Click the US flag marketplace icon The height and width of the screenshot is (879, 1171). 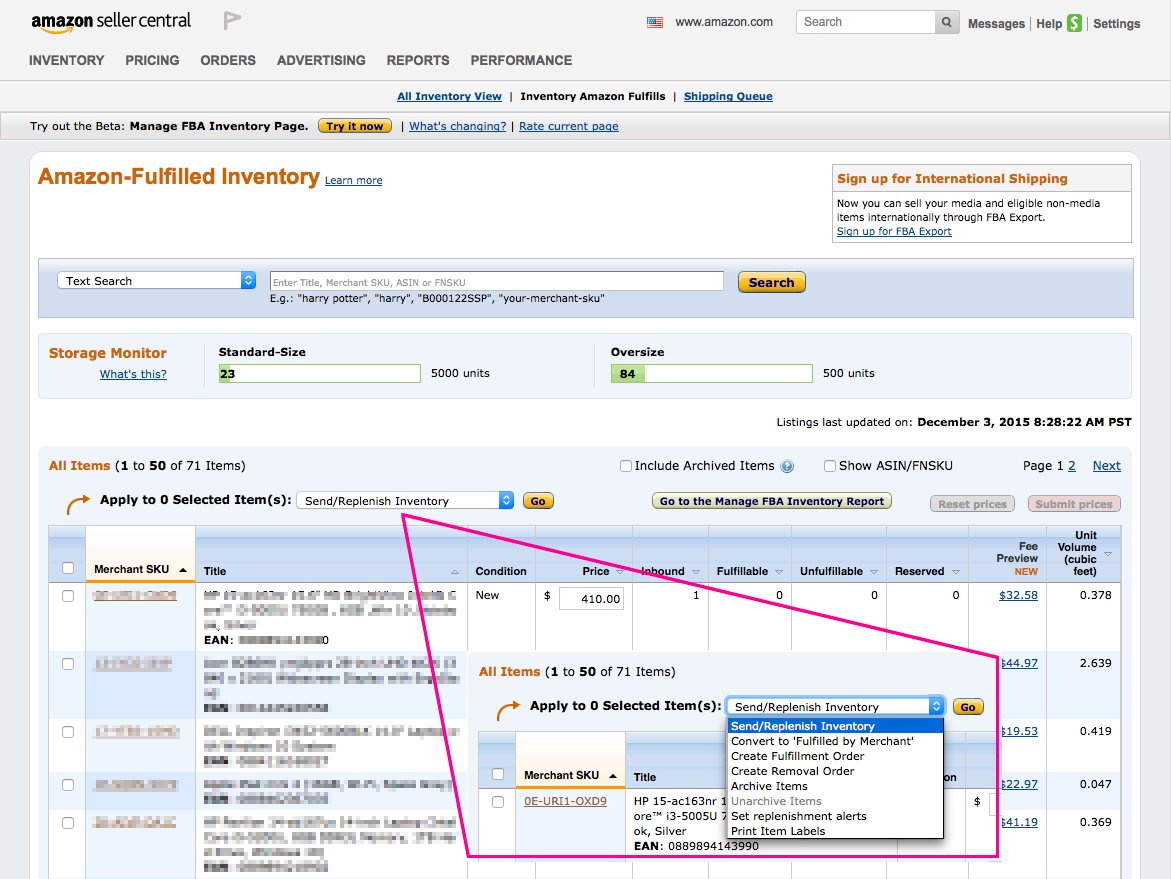(654, 22)
